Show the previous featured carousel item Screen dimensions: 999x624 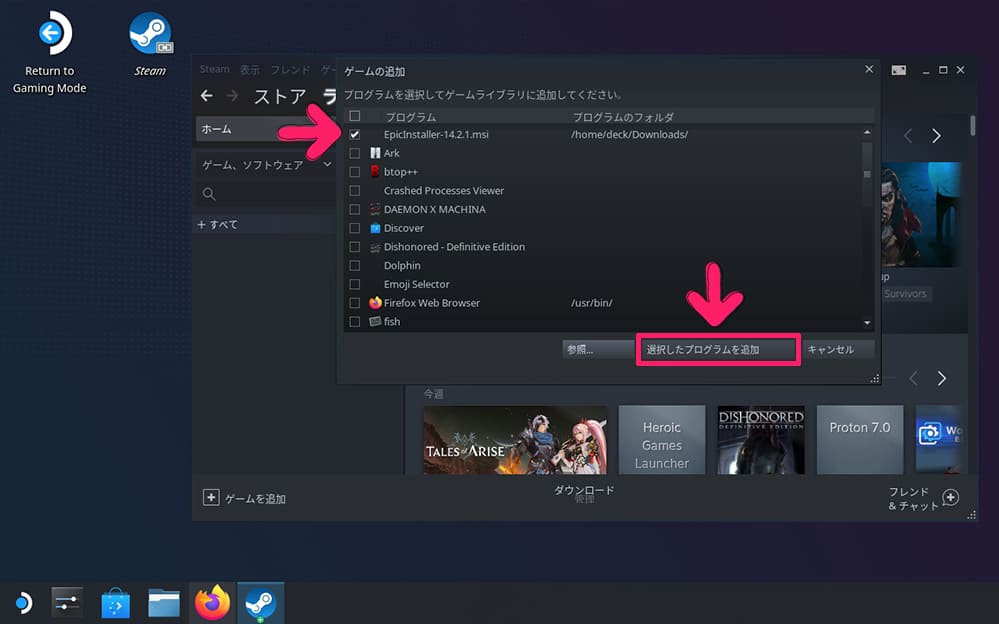909,136
